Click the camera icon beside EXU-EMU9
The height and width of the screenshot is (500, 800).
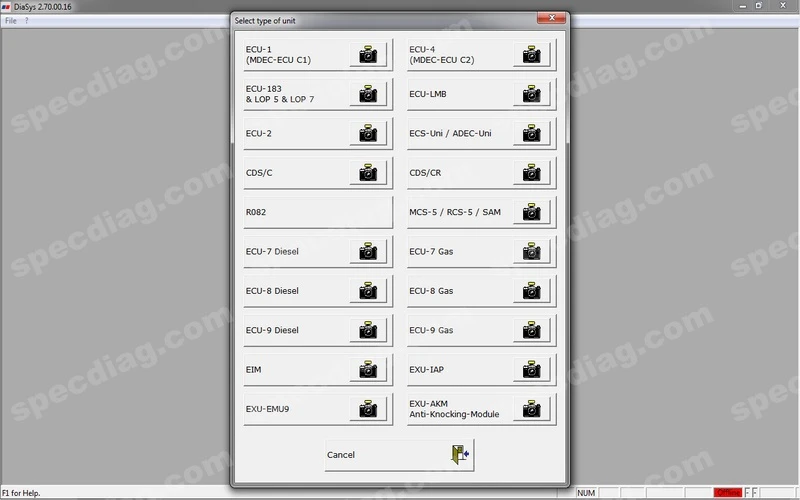(368, 409)
